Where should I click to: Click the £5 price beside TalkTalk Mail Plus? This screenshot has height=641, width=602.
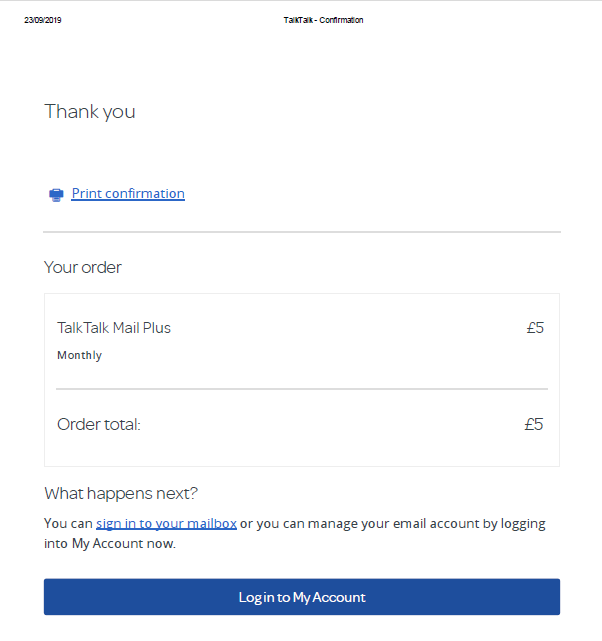535,328
